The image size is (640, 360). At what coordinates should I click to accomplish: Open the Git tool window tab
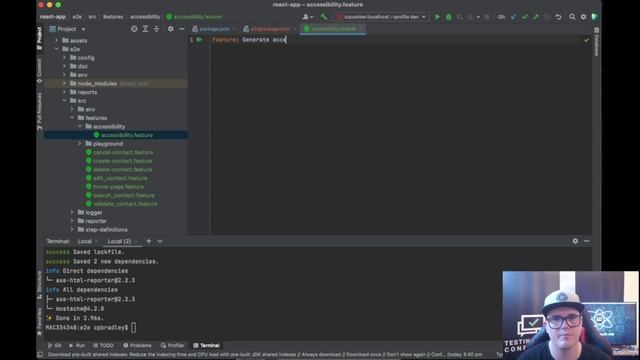click(54, 345)
